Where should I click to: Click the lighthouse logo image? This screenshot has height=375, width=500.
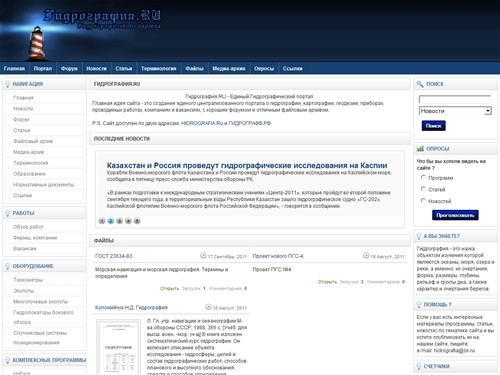38,43
